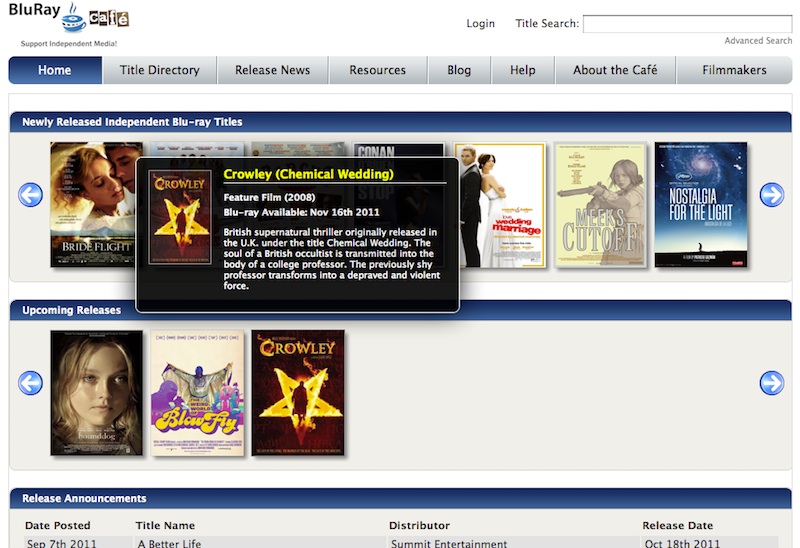The width and height of the screenshot is (800, 548).
Task: Click the BluRay Café logo
Action: (x=68, y=18)
